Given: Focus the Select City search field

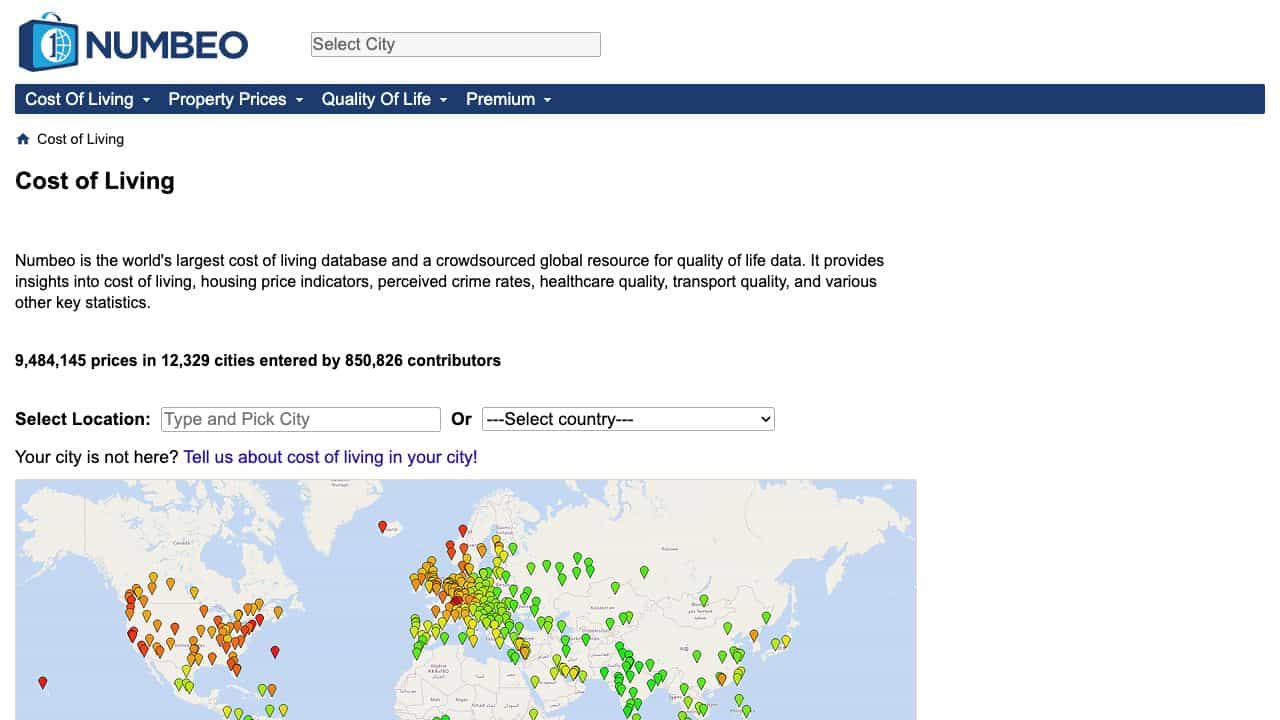Looking at the screenshot, I should (456, 44).
